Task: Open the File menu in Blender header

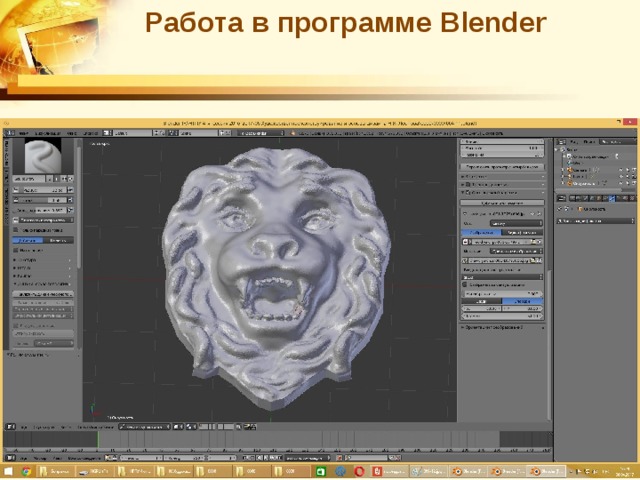Action: [x=24, y=133]
